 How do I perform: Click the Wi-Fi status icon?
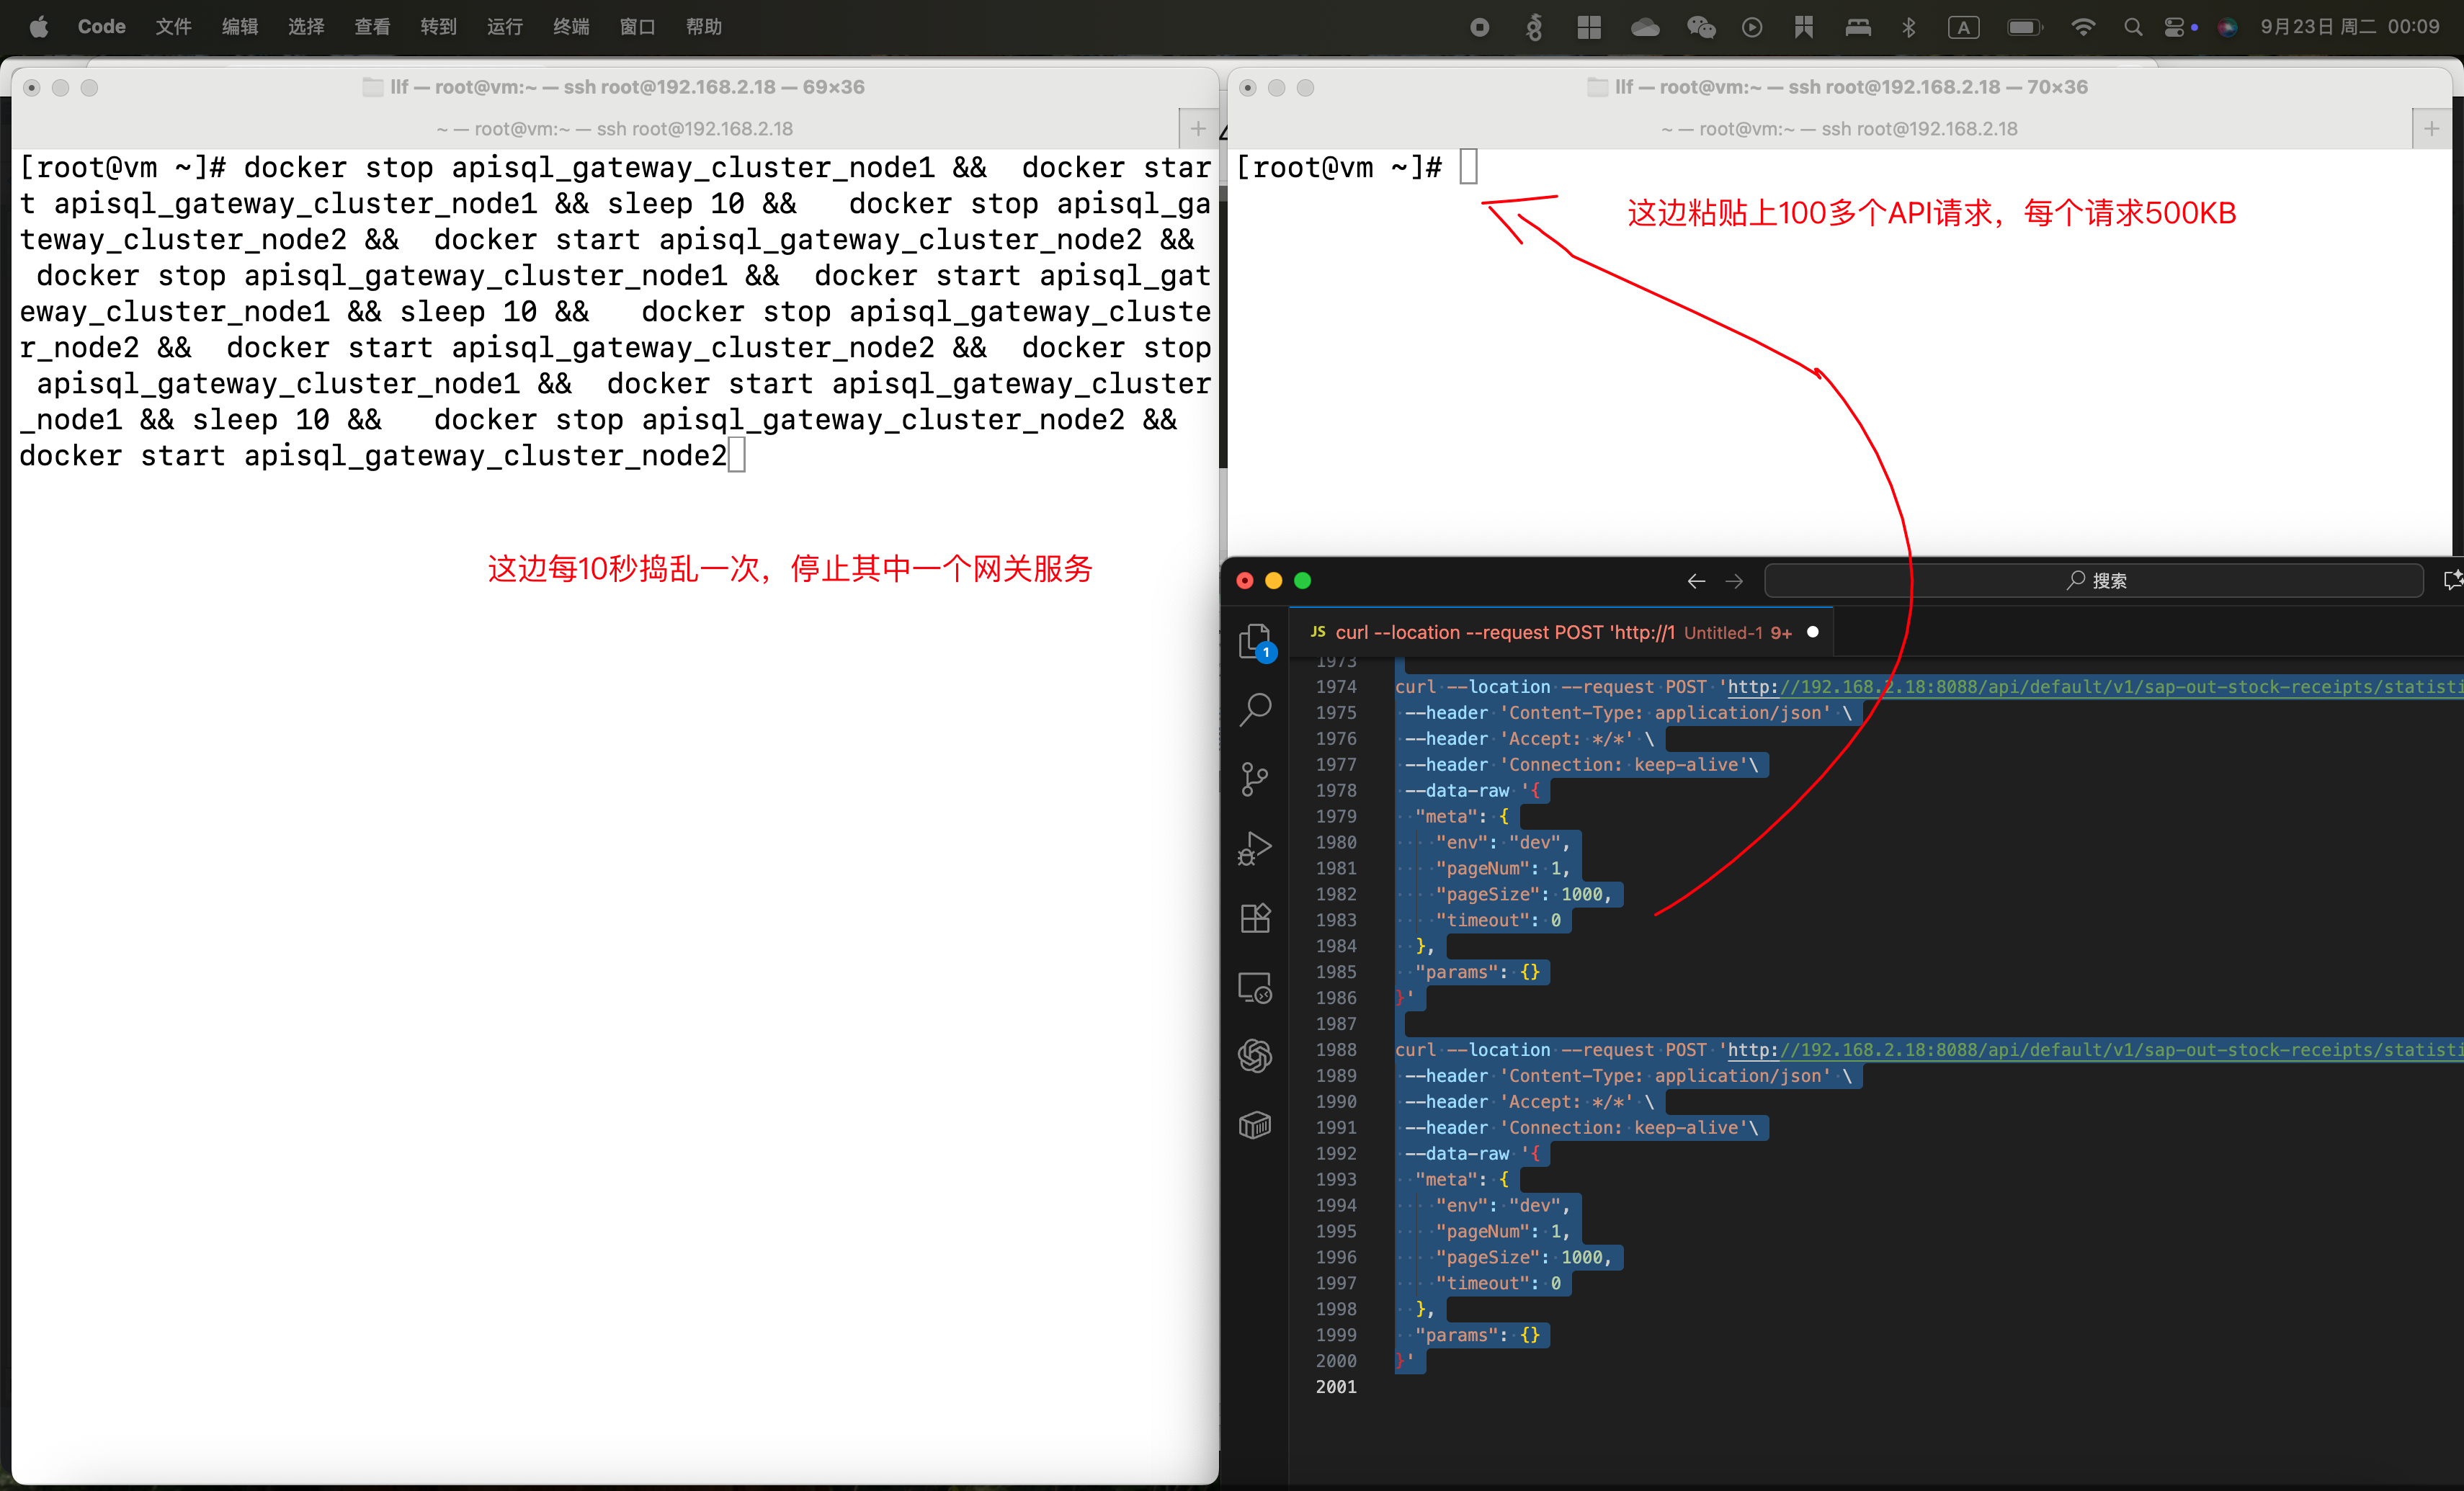pos(2083,27)
